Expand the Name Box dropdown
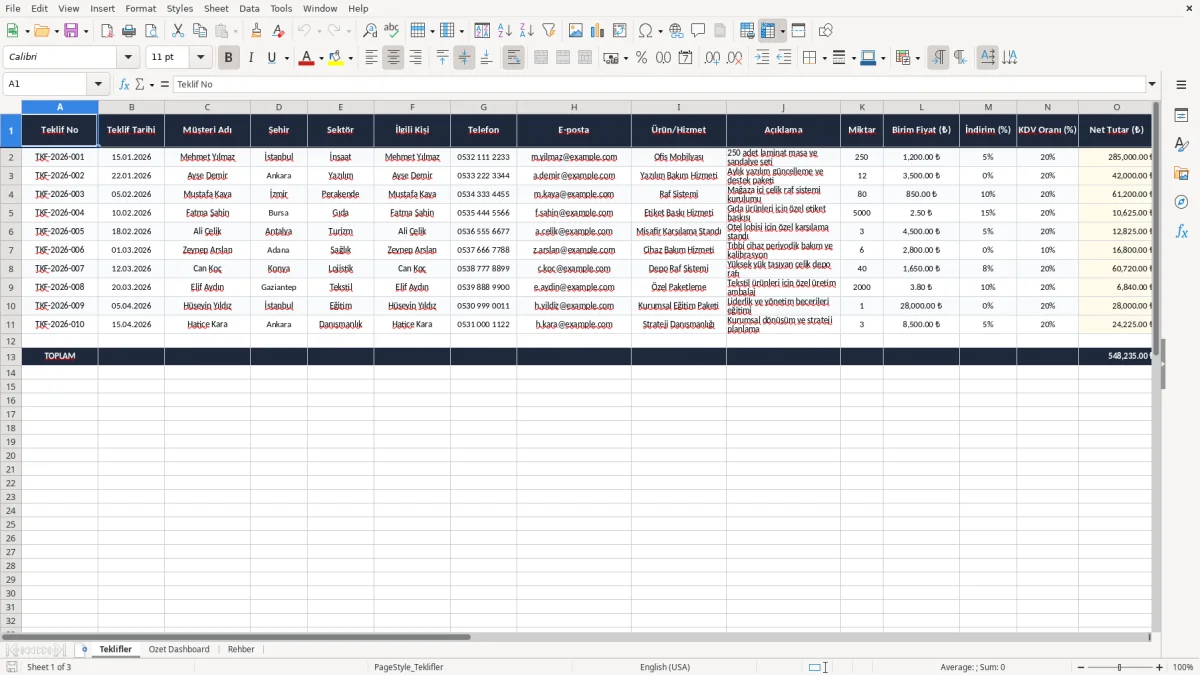Image resolution: width=1200 pixels, height=675 pixels. [x=98, y=85]
